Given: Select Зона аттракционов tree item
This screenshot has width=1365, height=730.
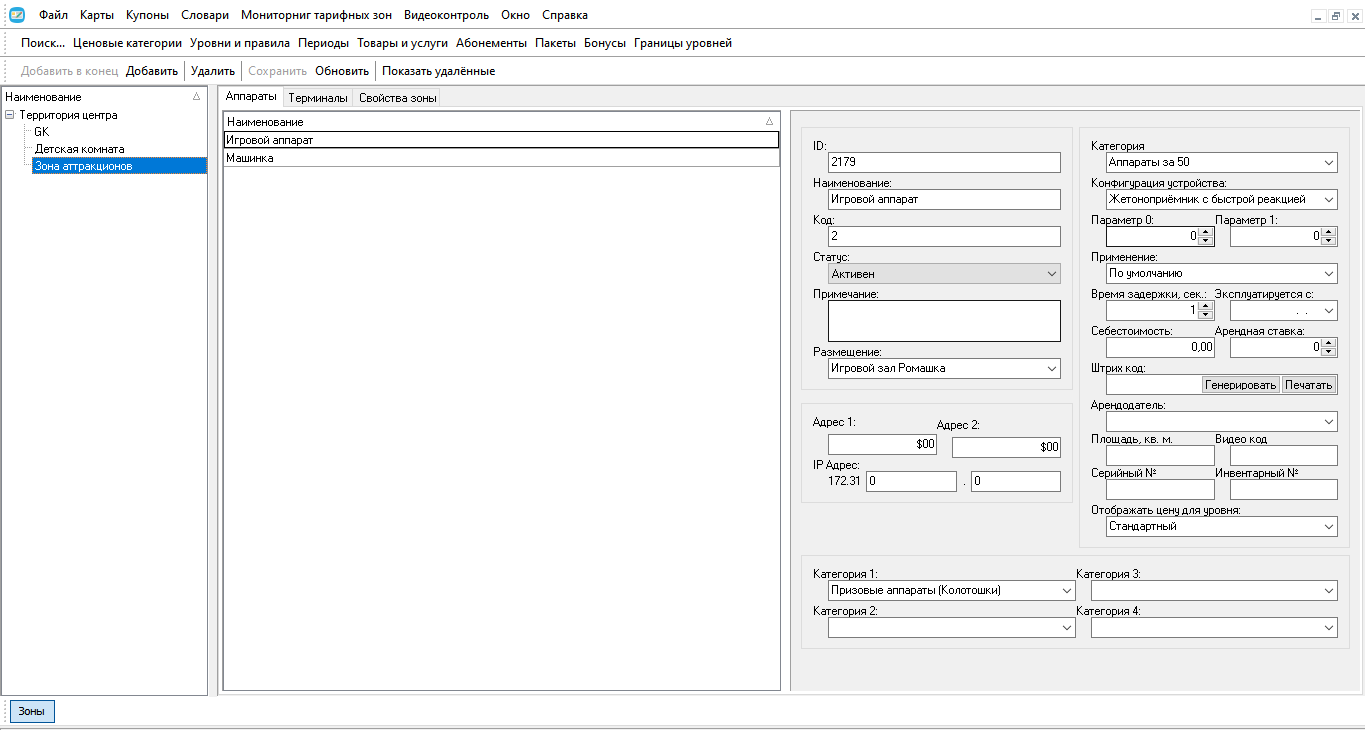Looking at the screenshot, I should (119, 166).
